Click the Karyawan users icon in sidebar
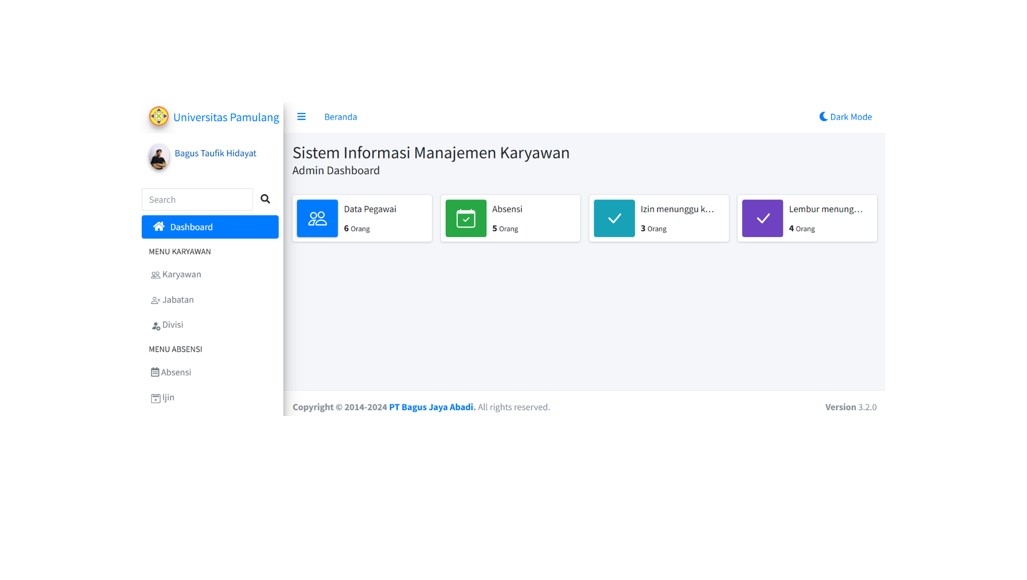 pyautogui.click(x=155, y=275)
